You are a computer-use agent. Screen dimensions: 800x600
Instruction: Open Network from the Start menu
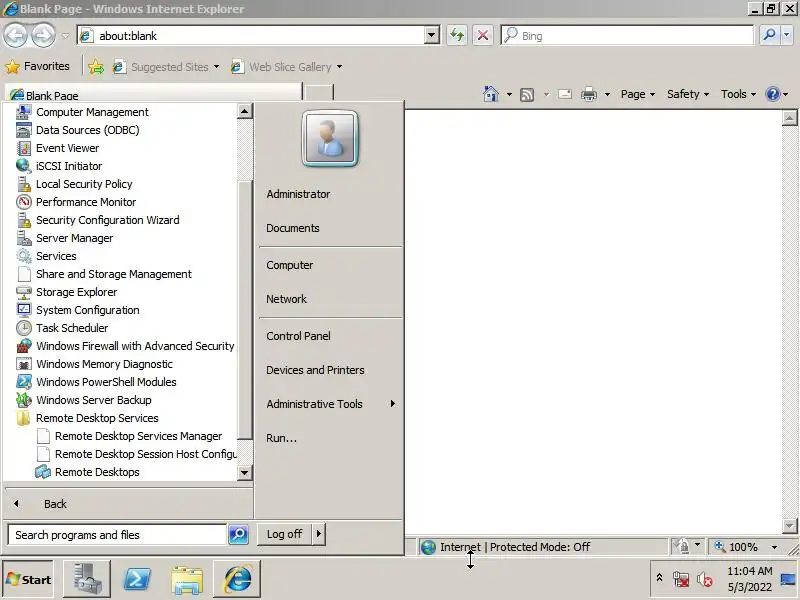(x=286, y=299)
